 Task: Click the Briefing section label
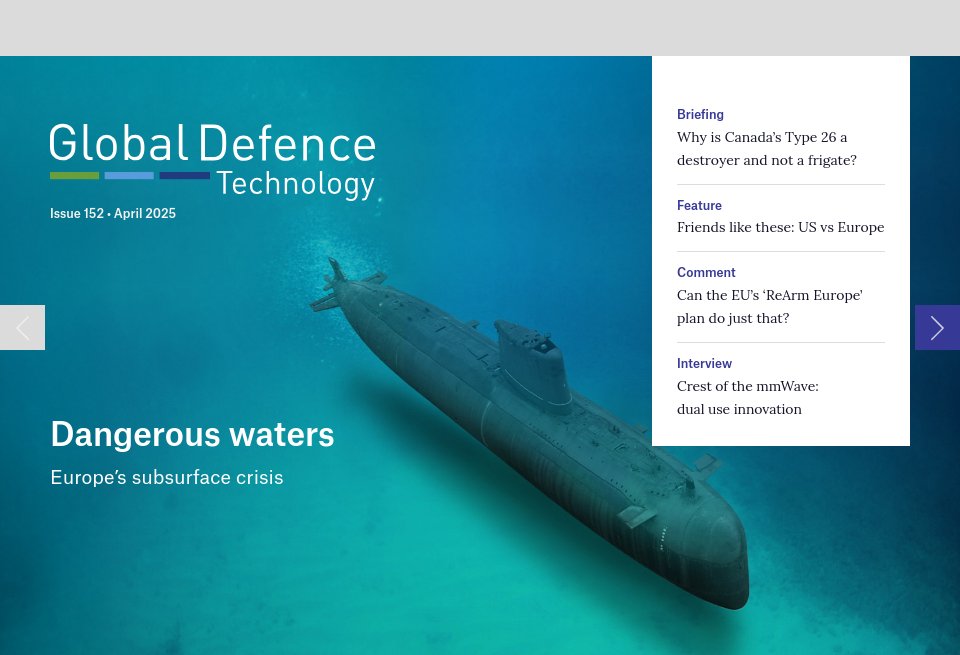(x=700, y=114)
